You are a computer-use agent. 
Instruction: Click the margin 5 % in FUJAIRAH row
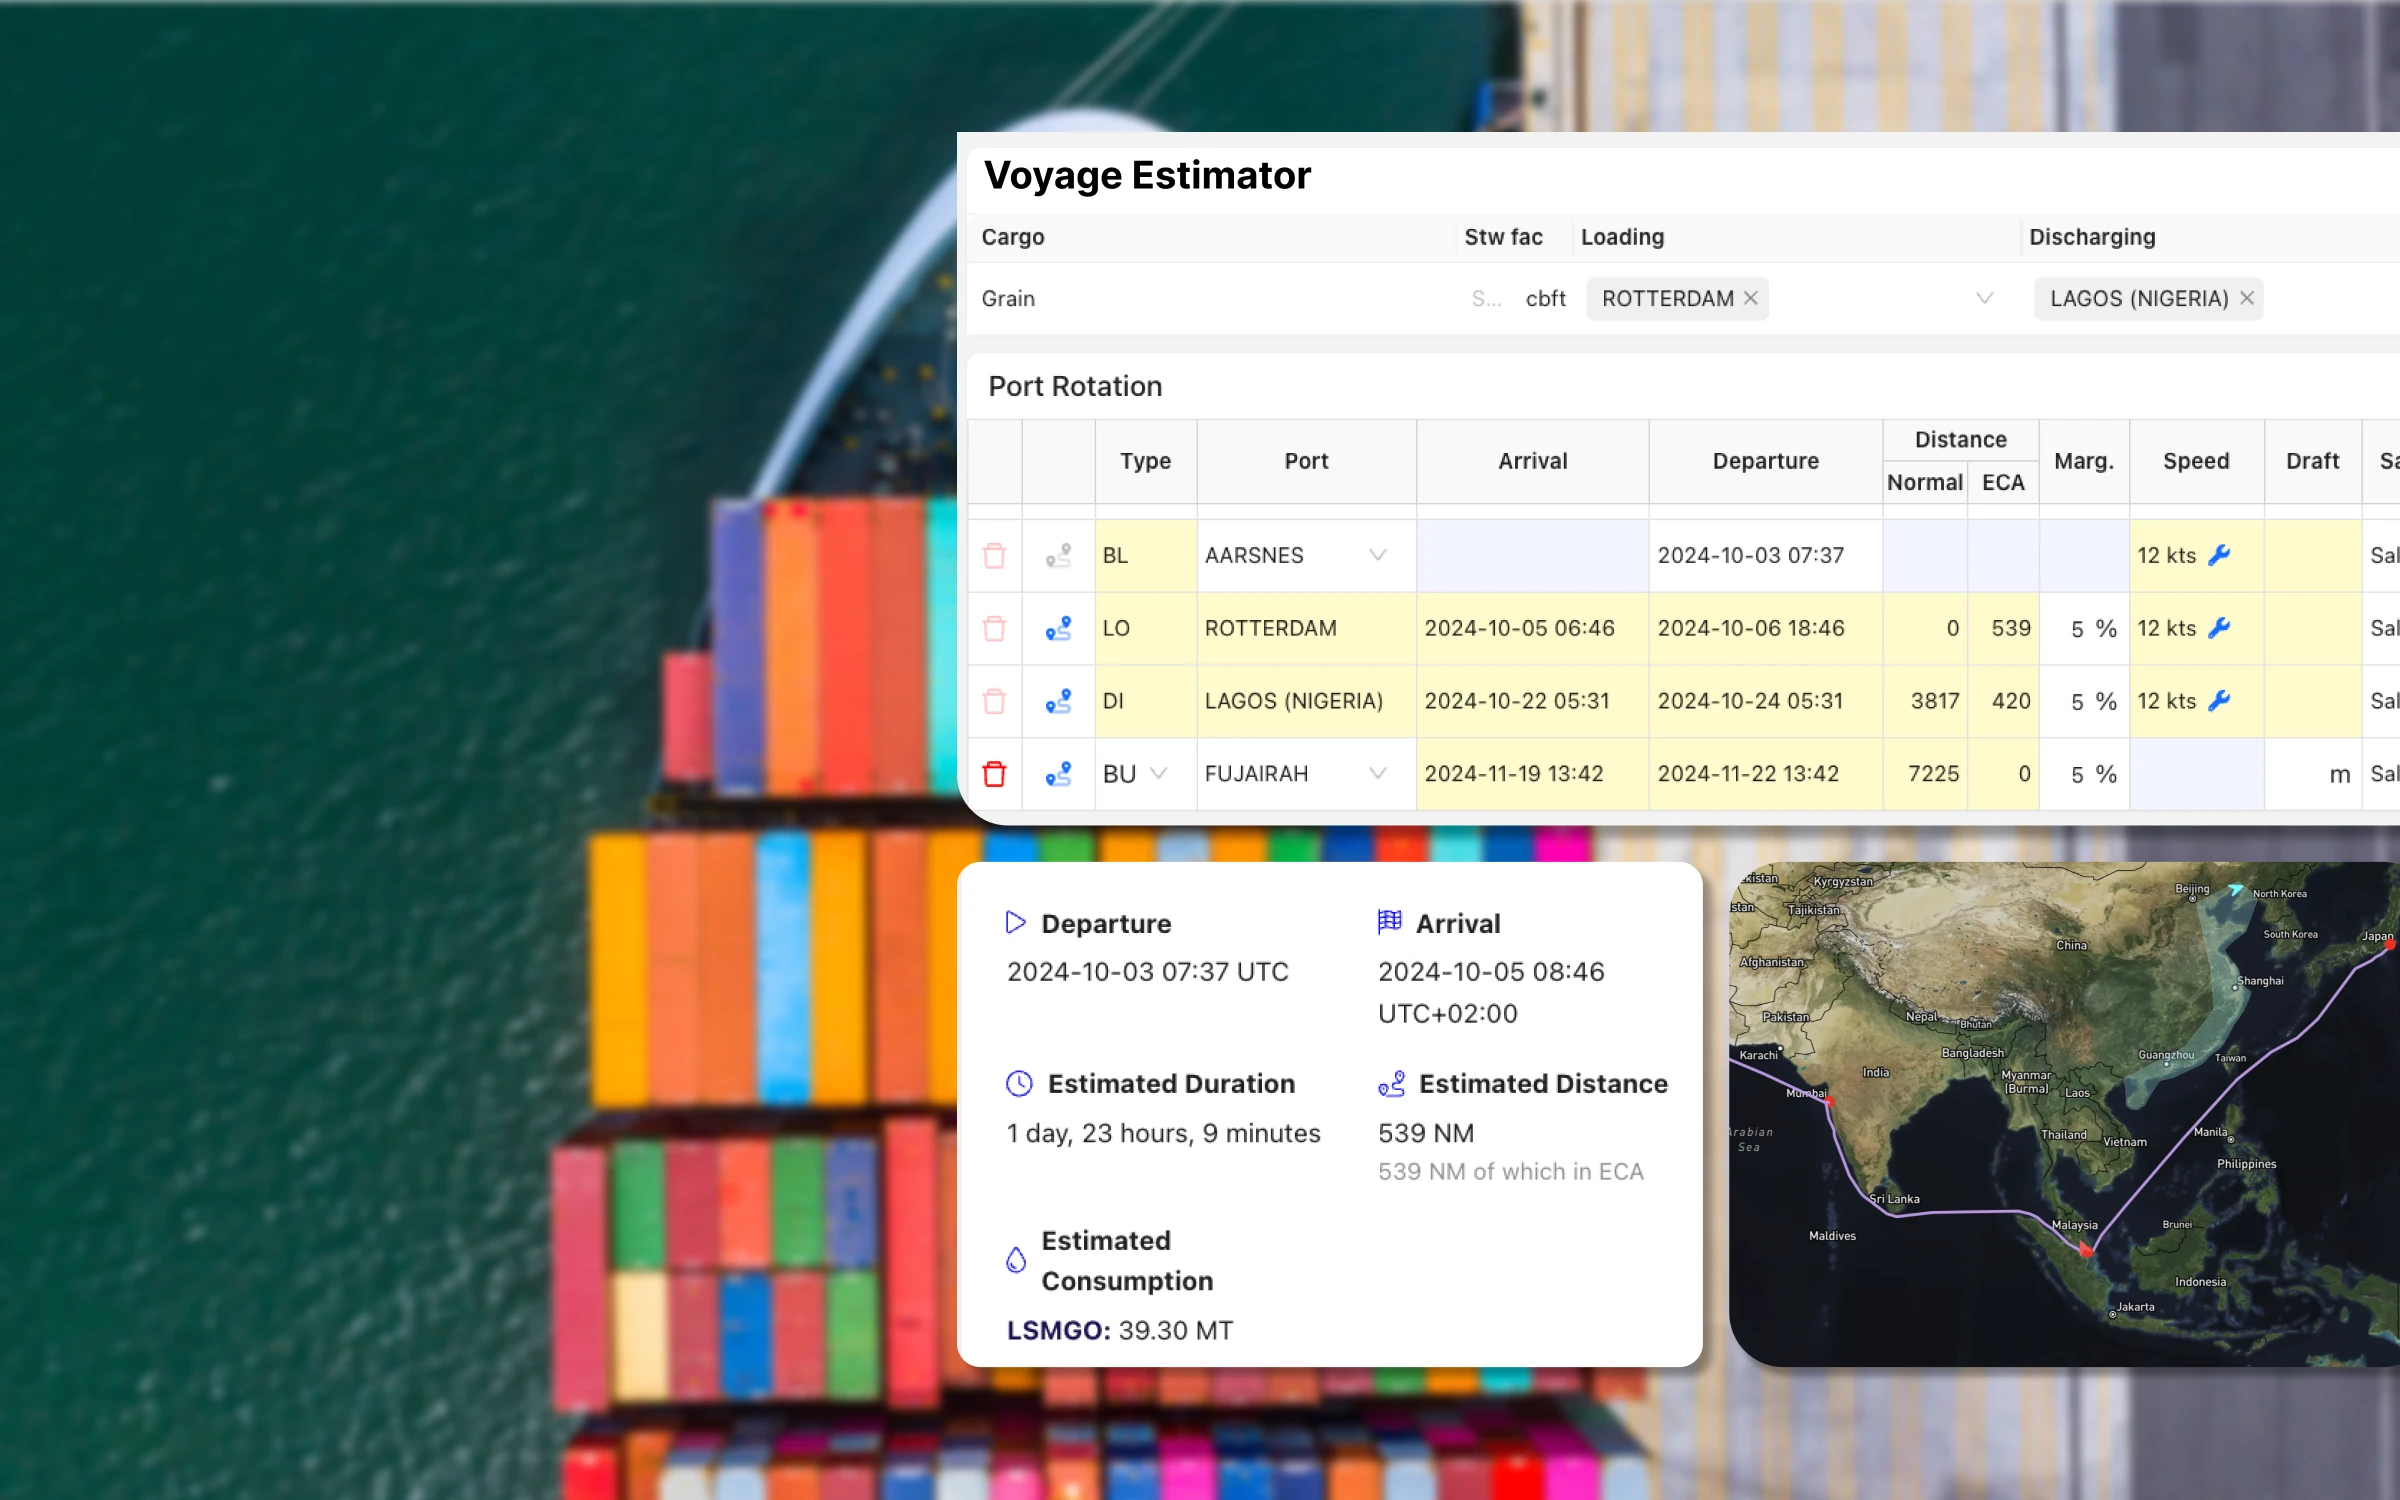tap(2084, 774)
